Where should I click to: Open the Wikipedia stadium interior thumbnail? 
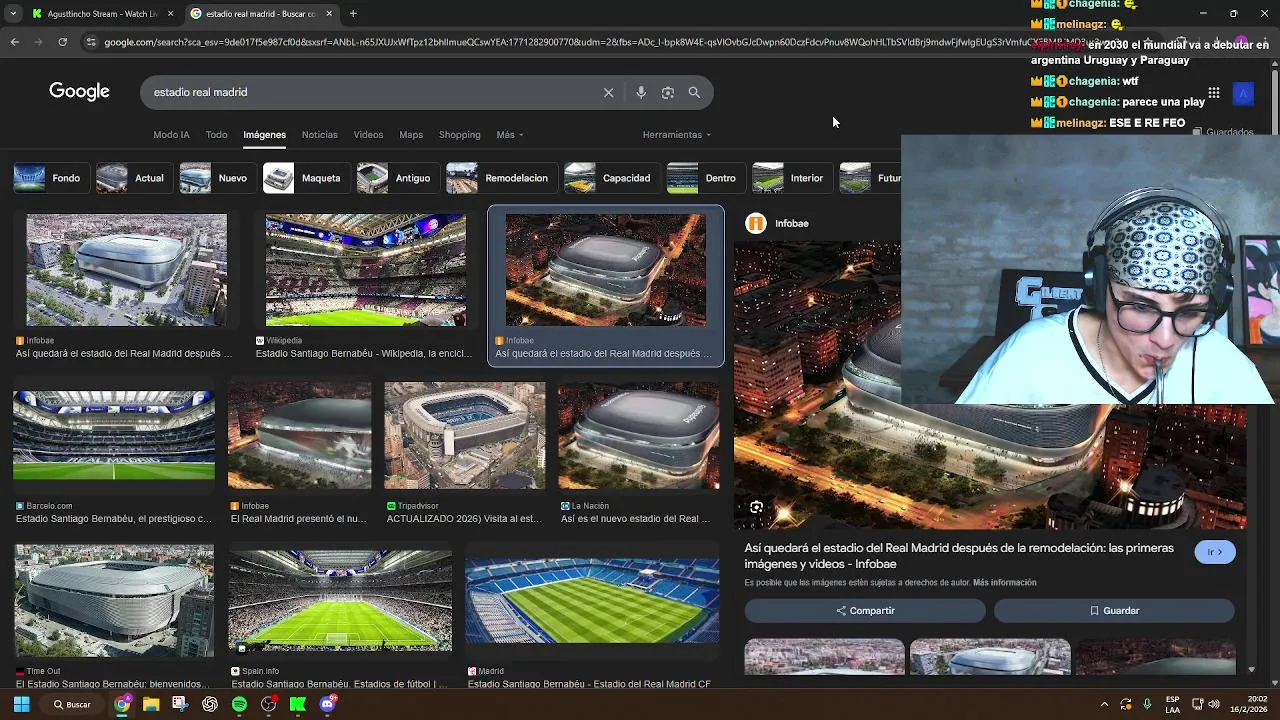(366, 270)
